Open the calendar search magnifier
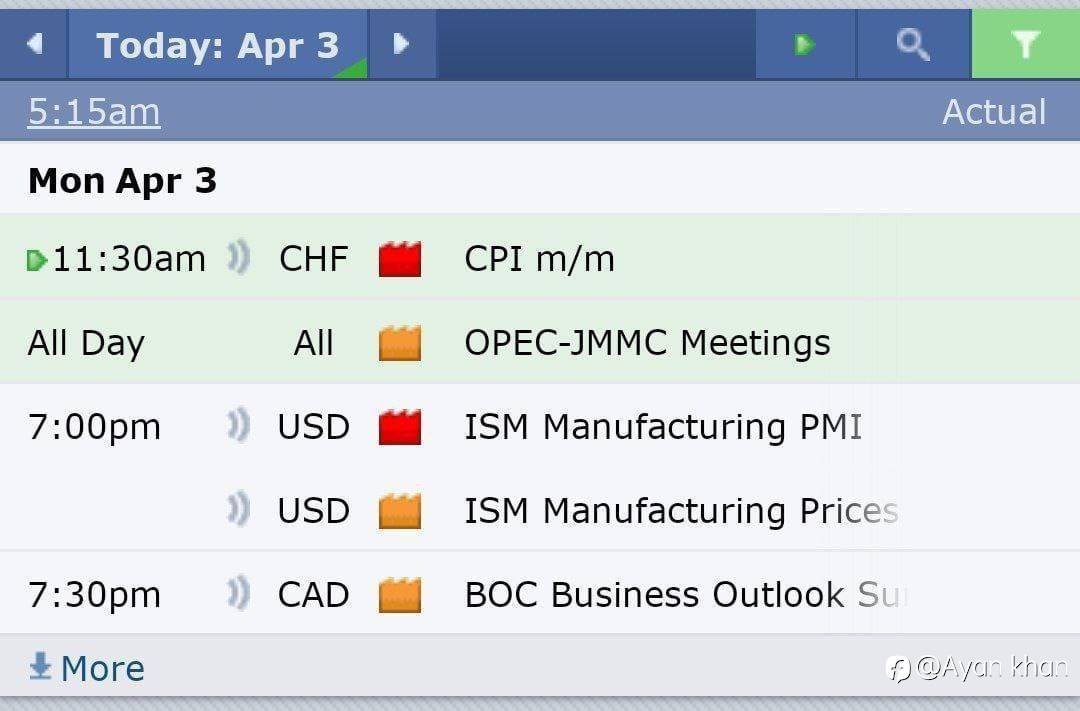 point(912,44)
